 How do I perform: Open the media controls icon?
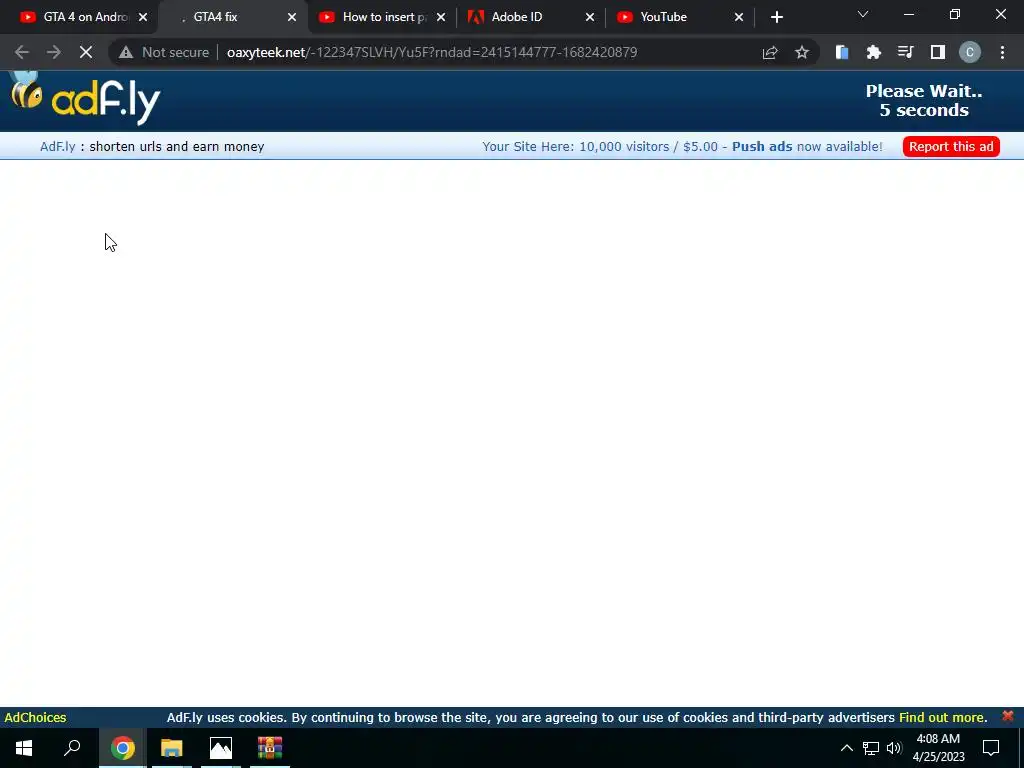tap(906, 52)
